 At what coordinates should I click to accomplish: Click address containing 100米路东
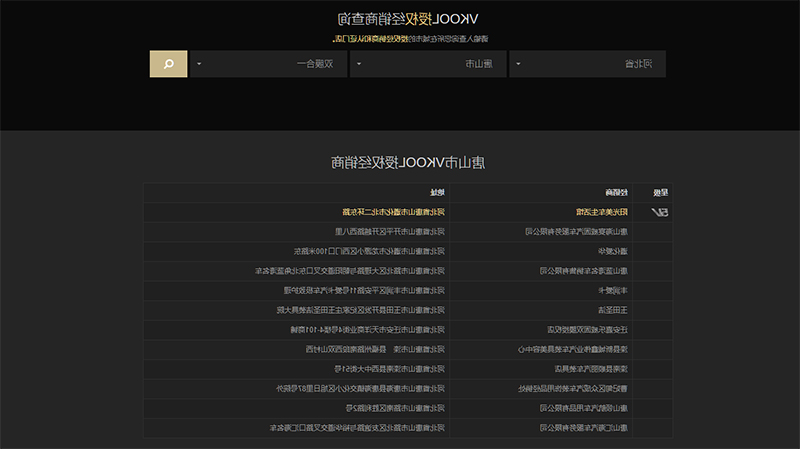(x=369, y=251)
